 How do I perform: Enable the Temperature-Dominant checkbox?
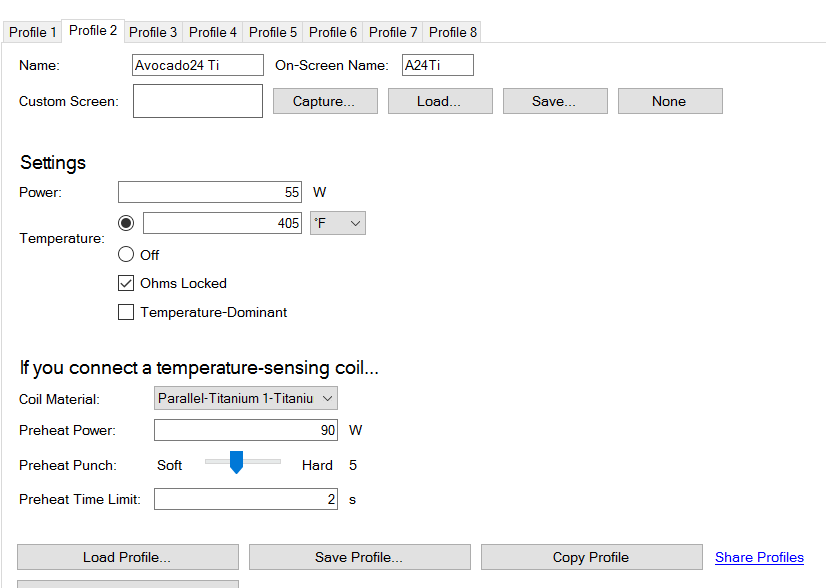[126, 312]
